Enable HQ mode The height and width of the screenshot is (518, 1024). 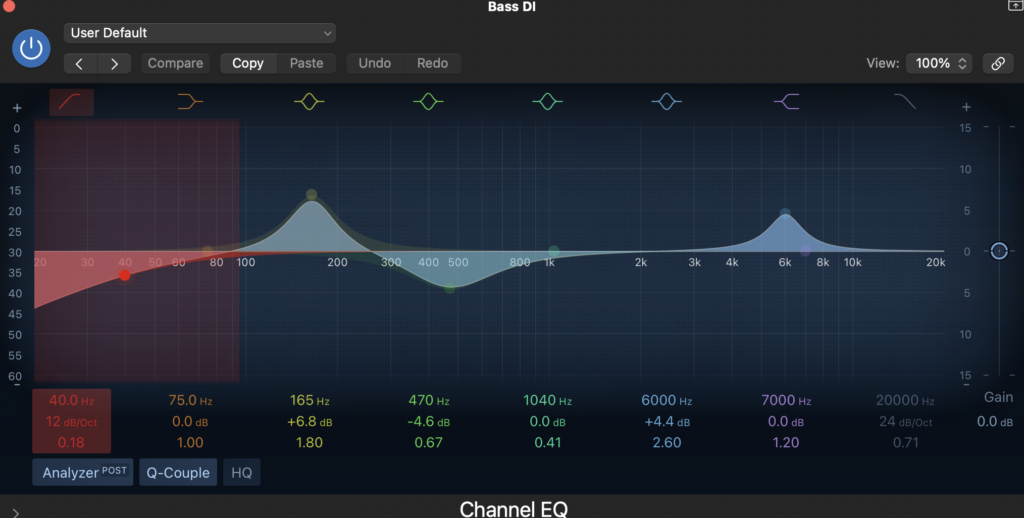(x=242, y=473)
